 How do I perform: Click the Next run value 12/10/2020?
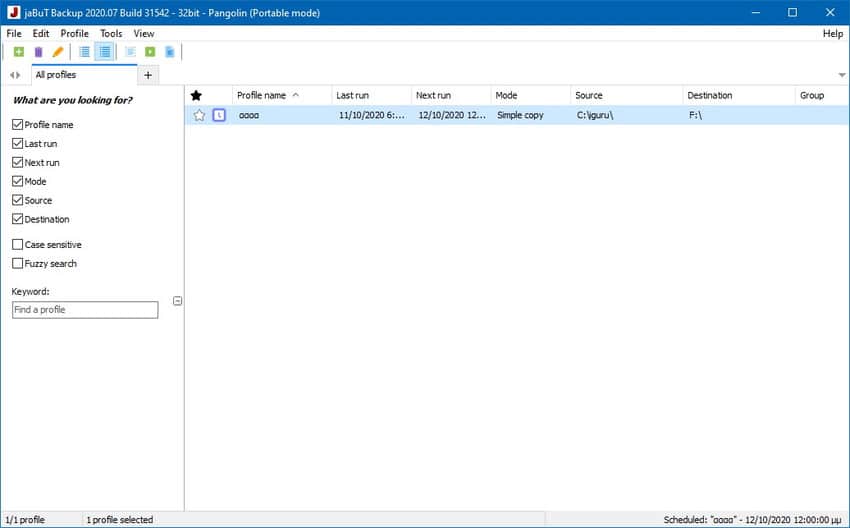tap(452, 115)
